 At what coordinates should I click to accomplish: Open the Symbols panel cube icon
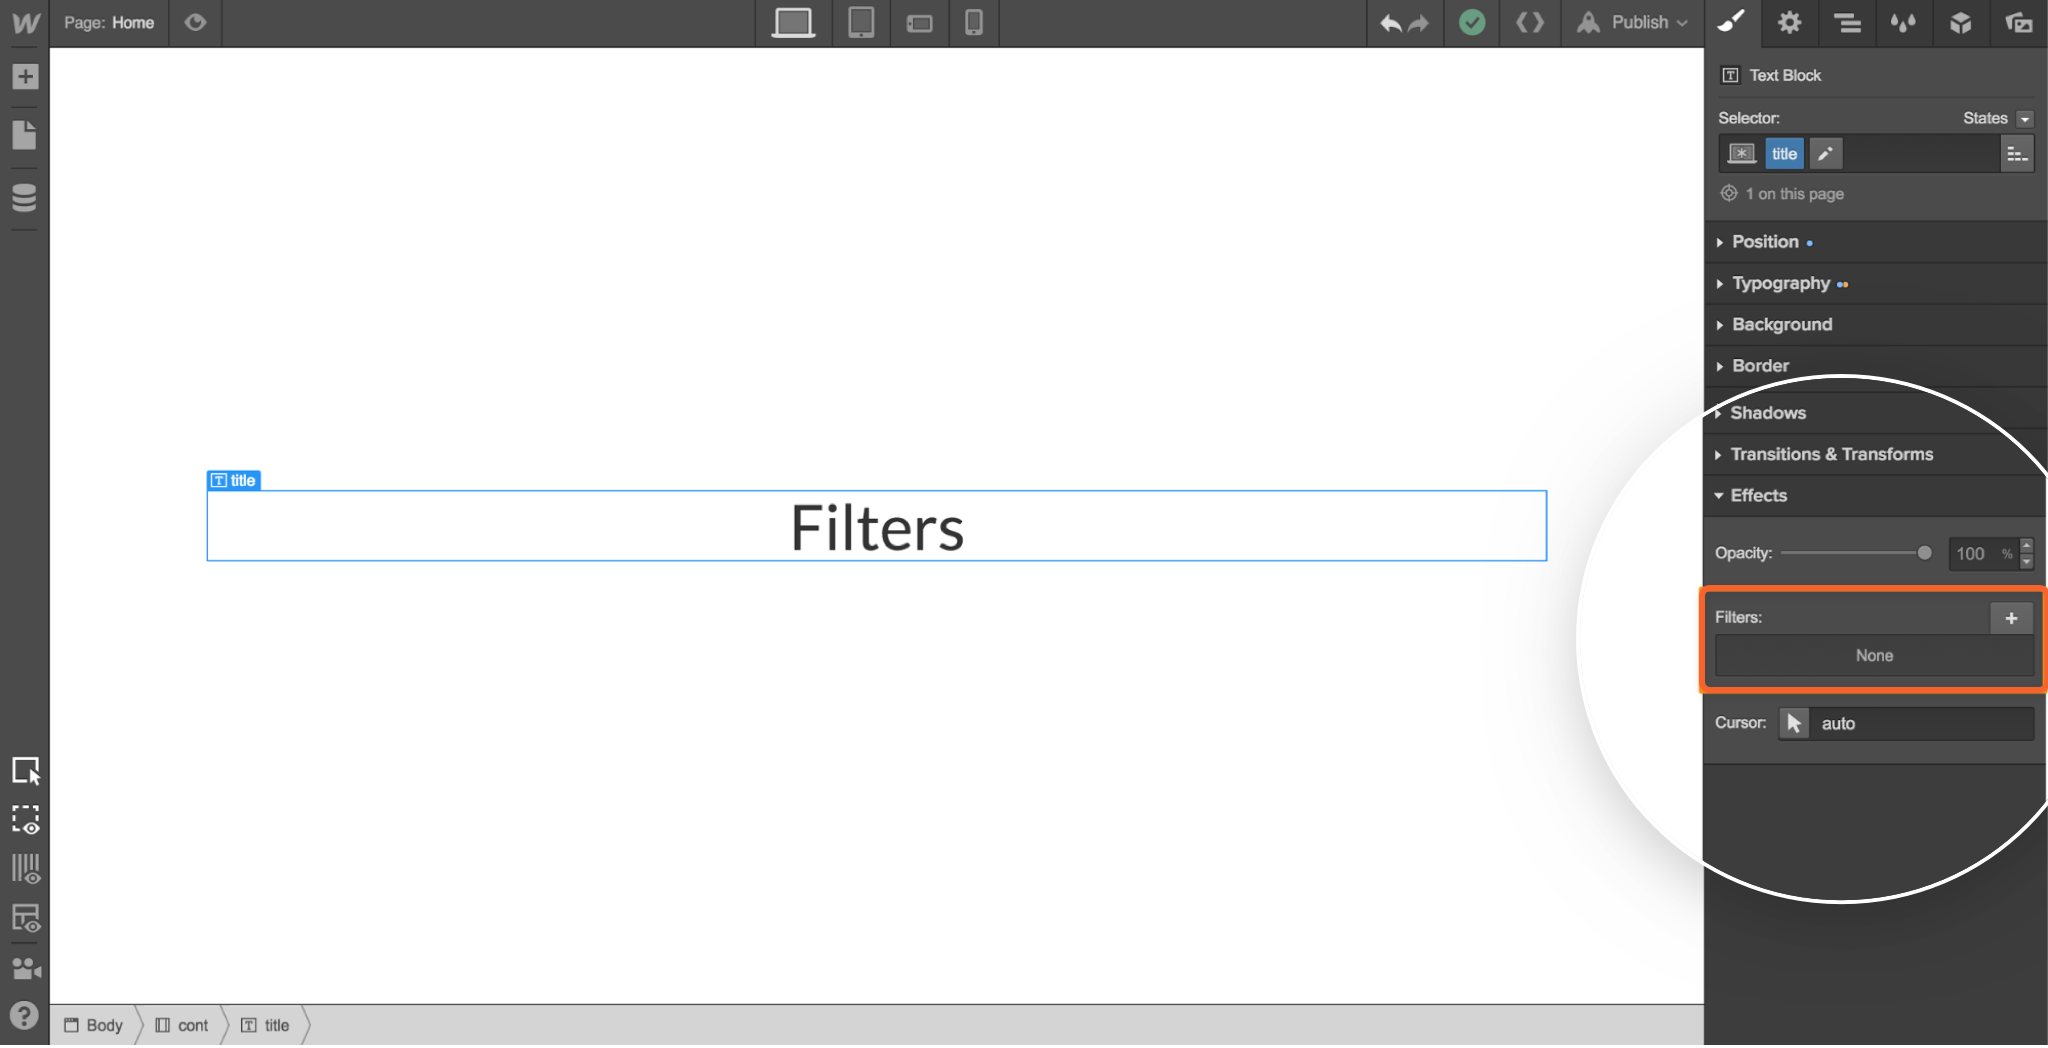(1962, 23)
